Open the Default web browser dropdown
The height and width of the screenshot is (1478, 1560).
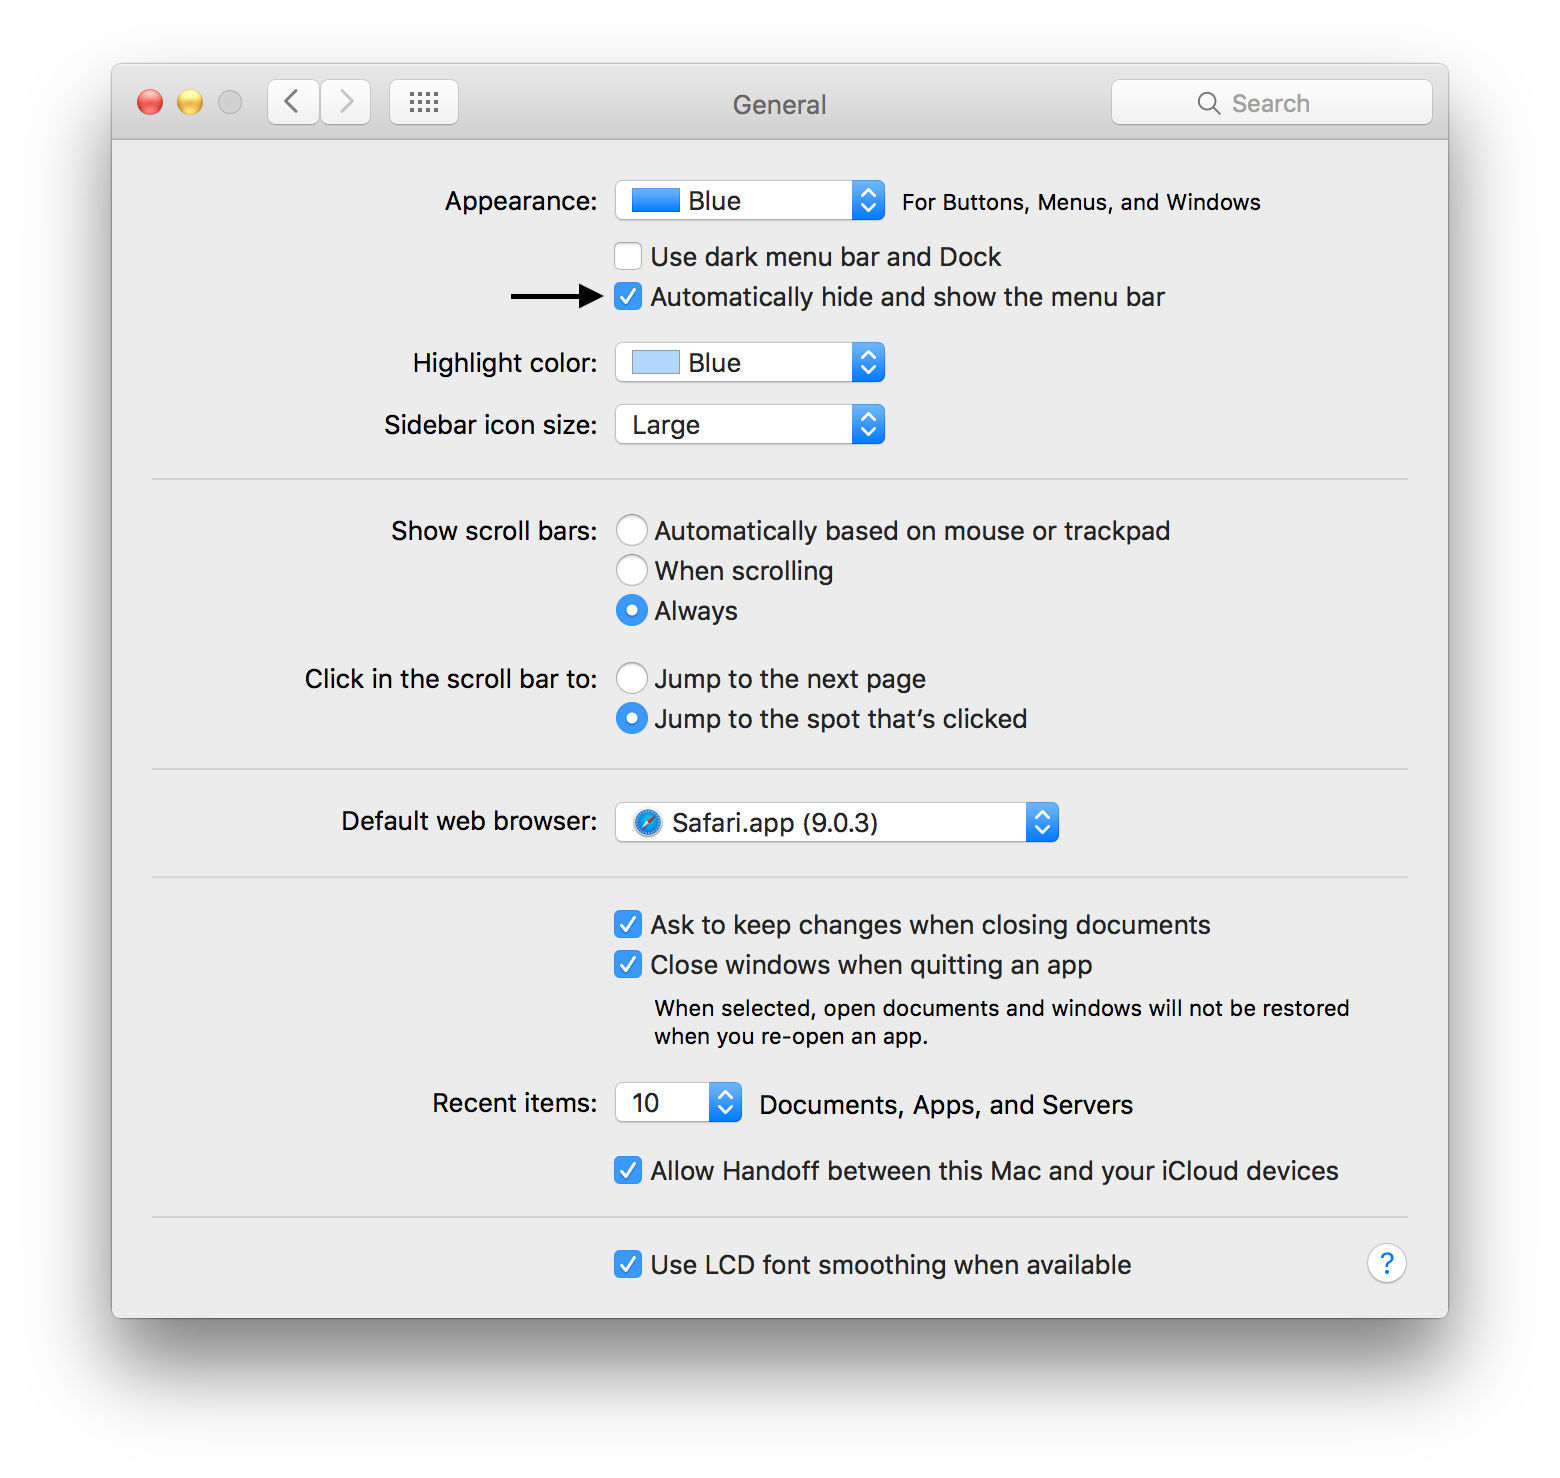[x=837, y=822]
